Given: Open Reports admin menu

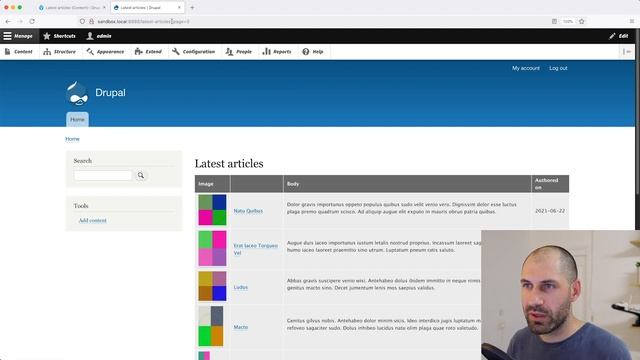Looking at the screenshot, I should click(277, 52).
